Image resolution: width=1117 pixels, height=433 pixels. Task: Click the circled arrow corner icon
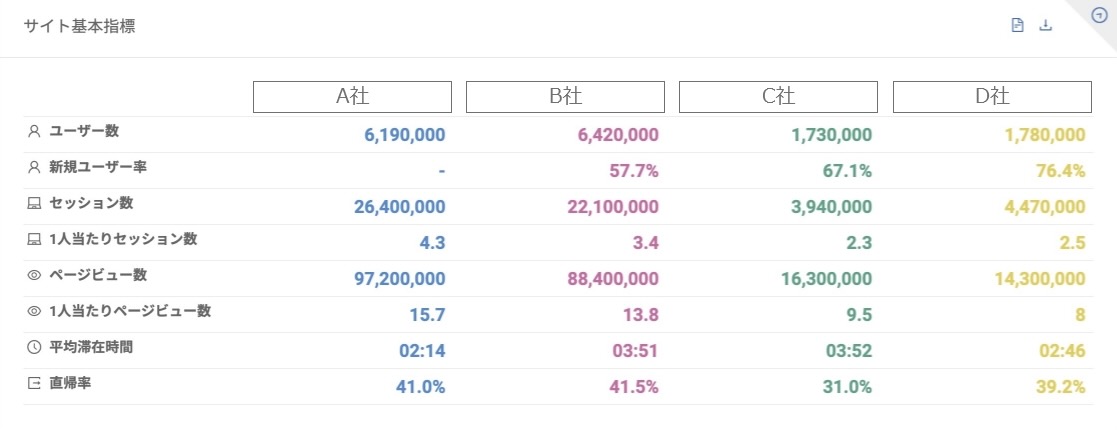tap(1099, 15)
